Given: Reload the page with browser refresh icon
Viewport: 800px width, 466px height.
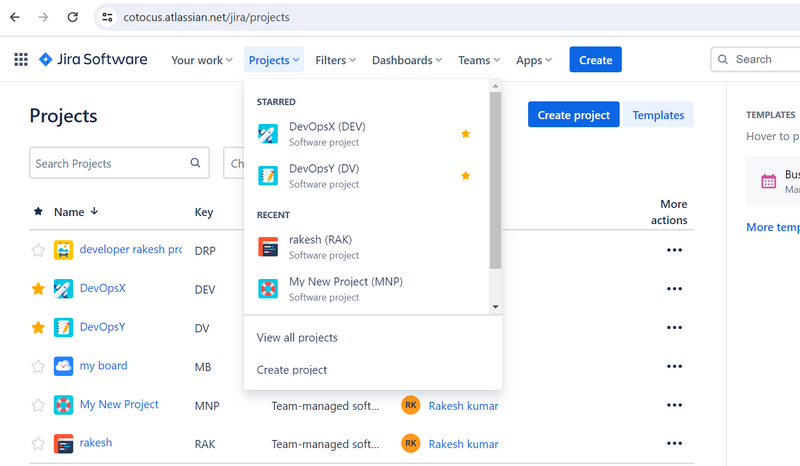Looking at the screenshot, I should pyautogui.click(x=72, y=17).
